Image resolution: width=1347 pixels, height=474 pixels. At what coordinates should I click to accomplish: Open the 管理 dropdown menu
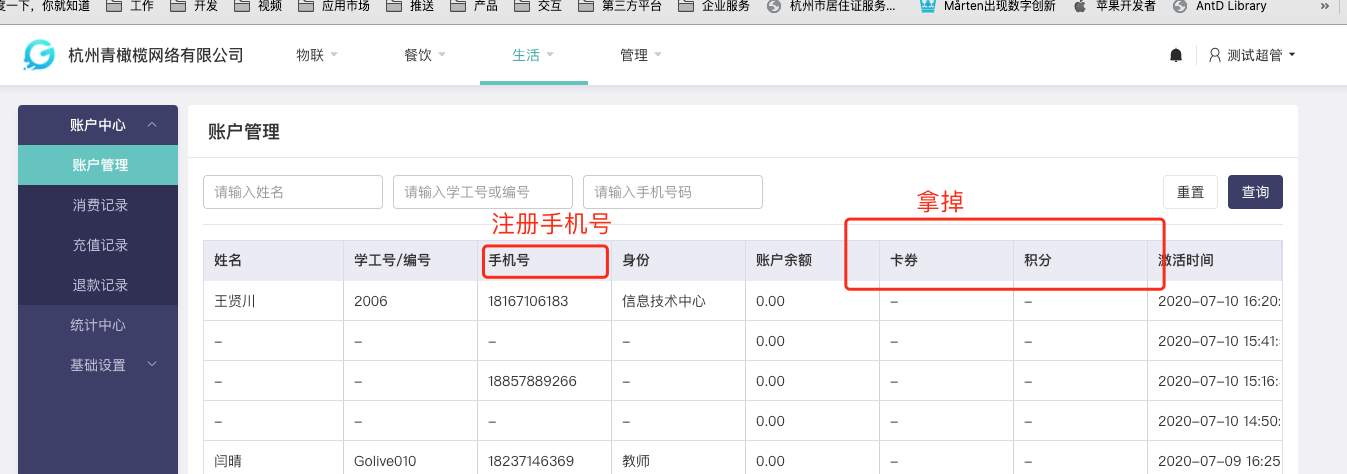(x=641, y=55)
